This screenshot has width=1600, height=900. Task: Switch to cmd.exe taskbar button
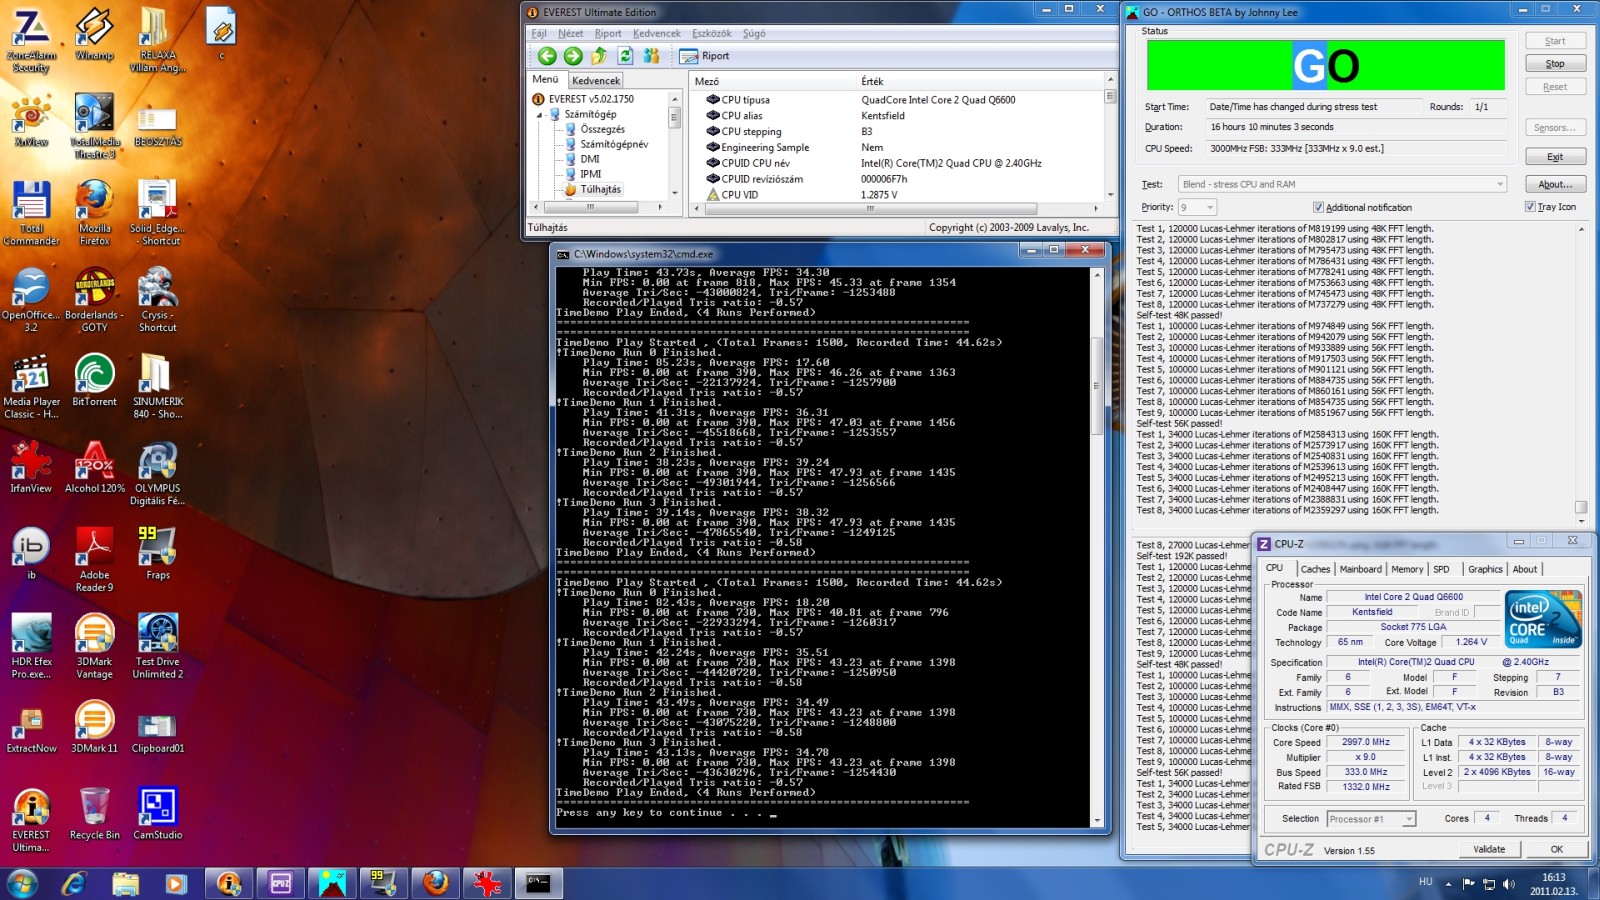pyautogui.click(x=539, y=883)
